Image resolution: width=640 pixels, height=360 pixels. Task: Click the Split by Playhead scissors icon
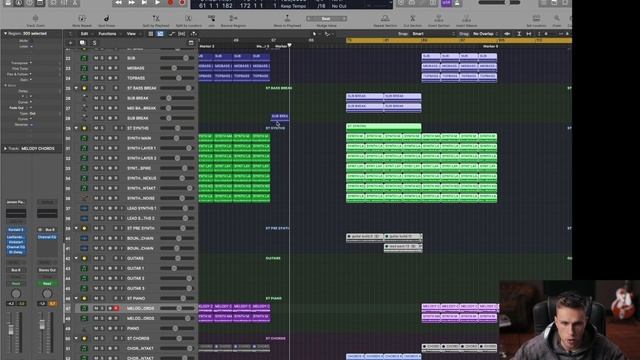coord(156,19)
